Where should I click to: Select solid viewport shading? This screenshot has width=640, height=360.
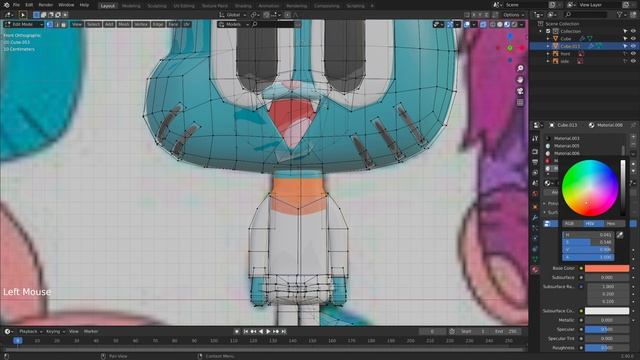click(500, 24)
